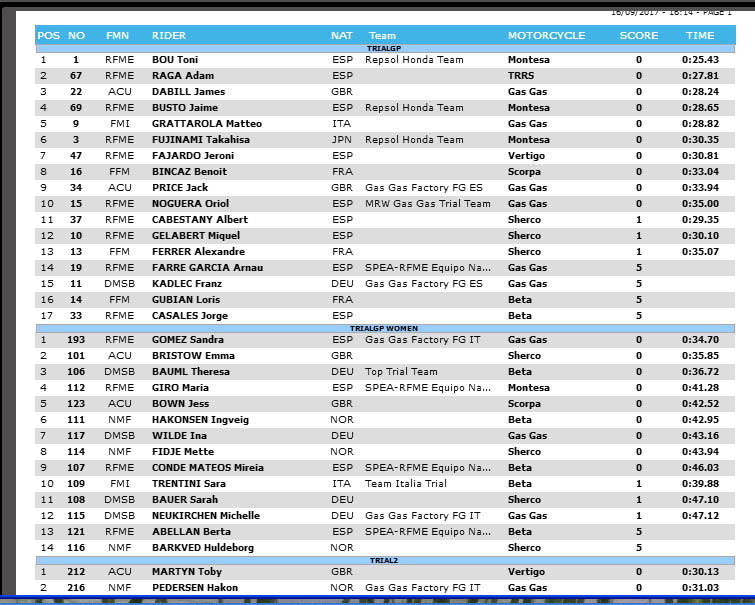Click rider number 193
The width and height of the screenshot is (755, 605).
click(76, 340)
